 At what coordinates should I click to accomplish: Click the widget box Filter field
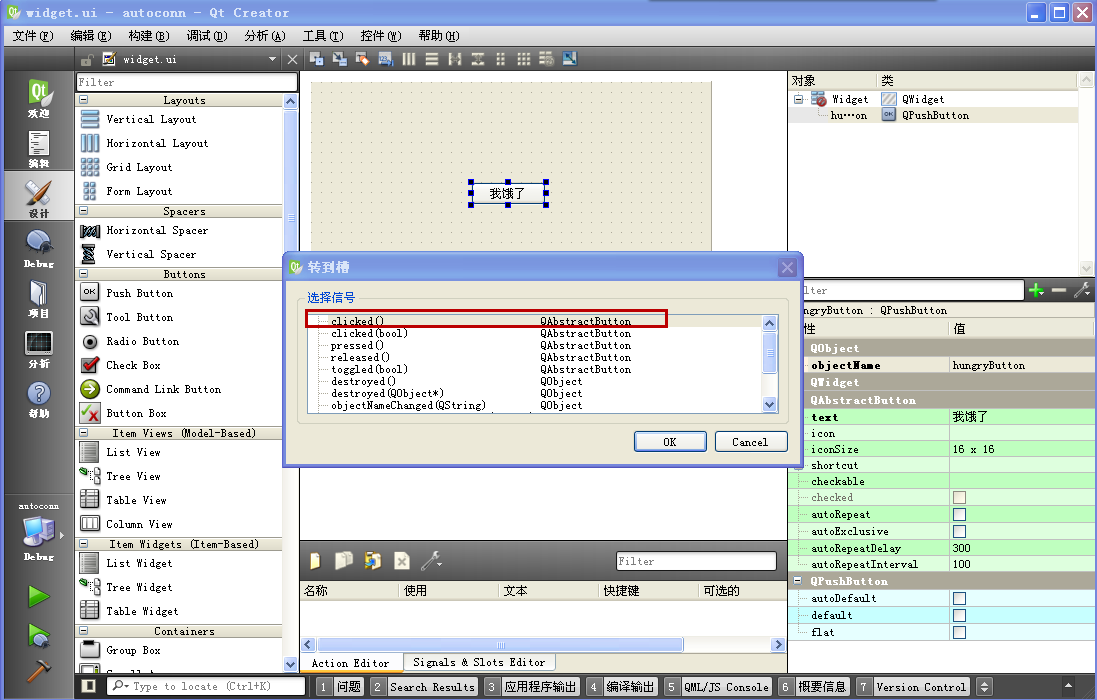pyautogui.click(x=187, y=82)
